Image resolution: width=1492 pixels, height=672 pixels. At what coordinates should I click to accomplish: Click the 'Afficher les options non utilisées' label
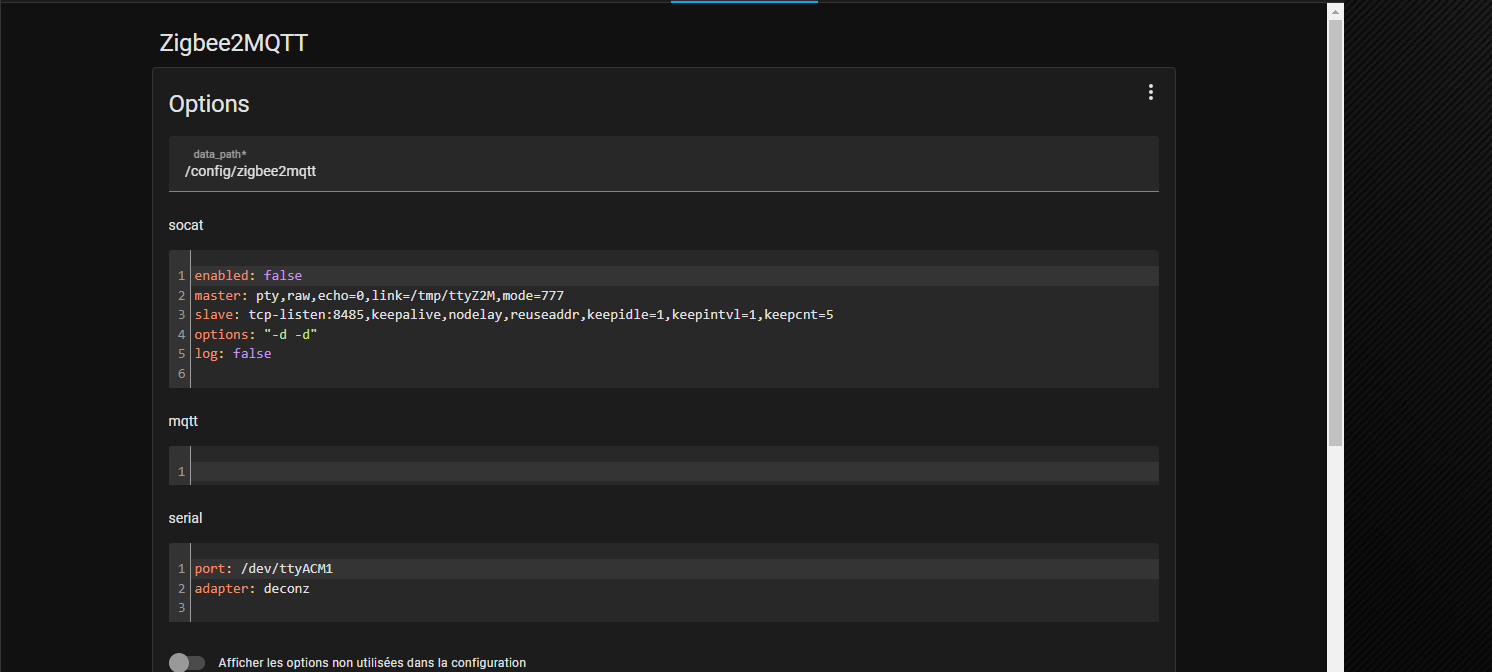372,663
